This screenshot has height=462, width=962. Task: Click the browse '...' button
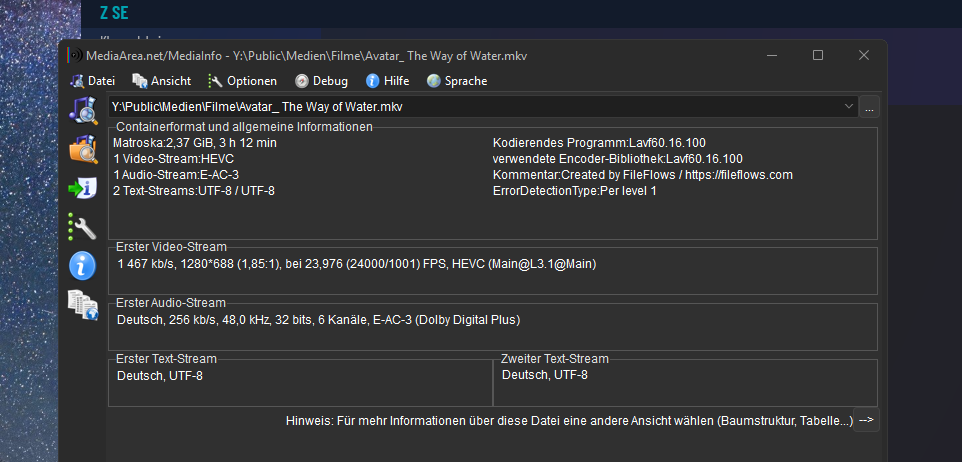tap(869, 107)
